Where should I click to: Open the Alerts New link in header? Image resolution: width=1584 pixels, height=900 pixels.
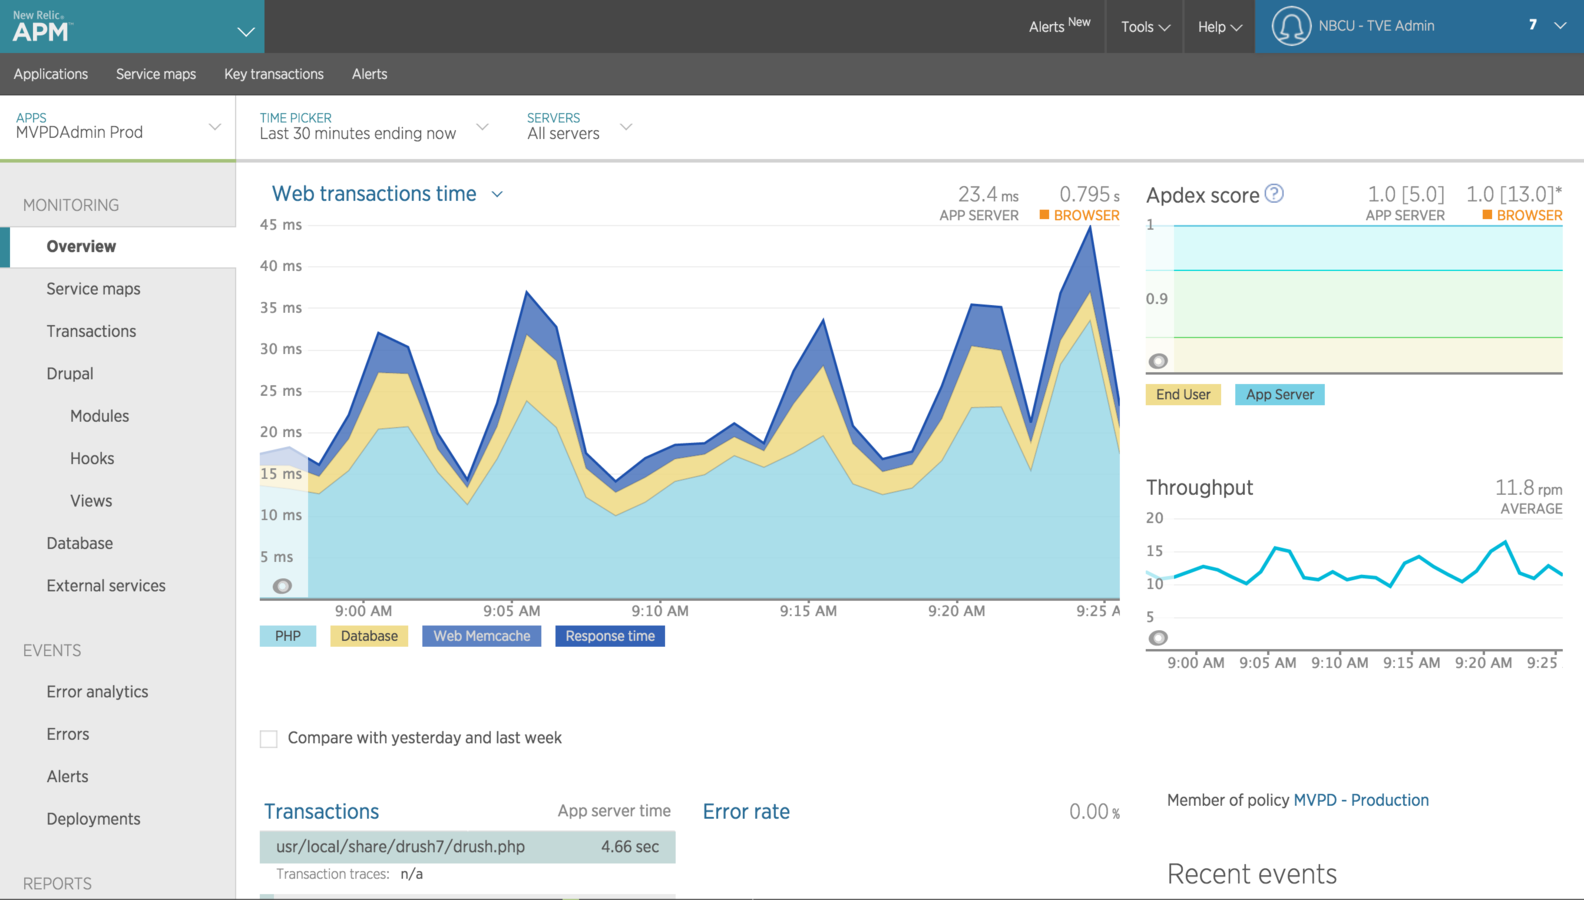[x=1059, y=26]
